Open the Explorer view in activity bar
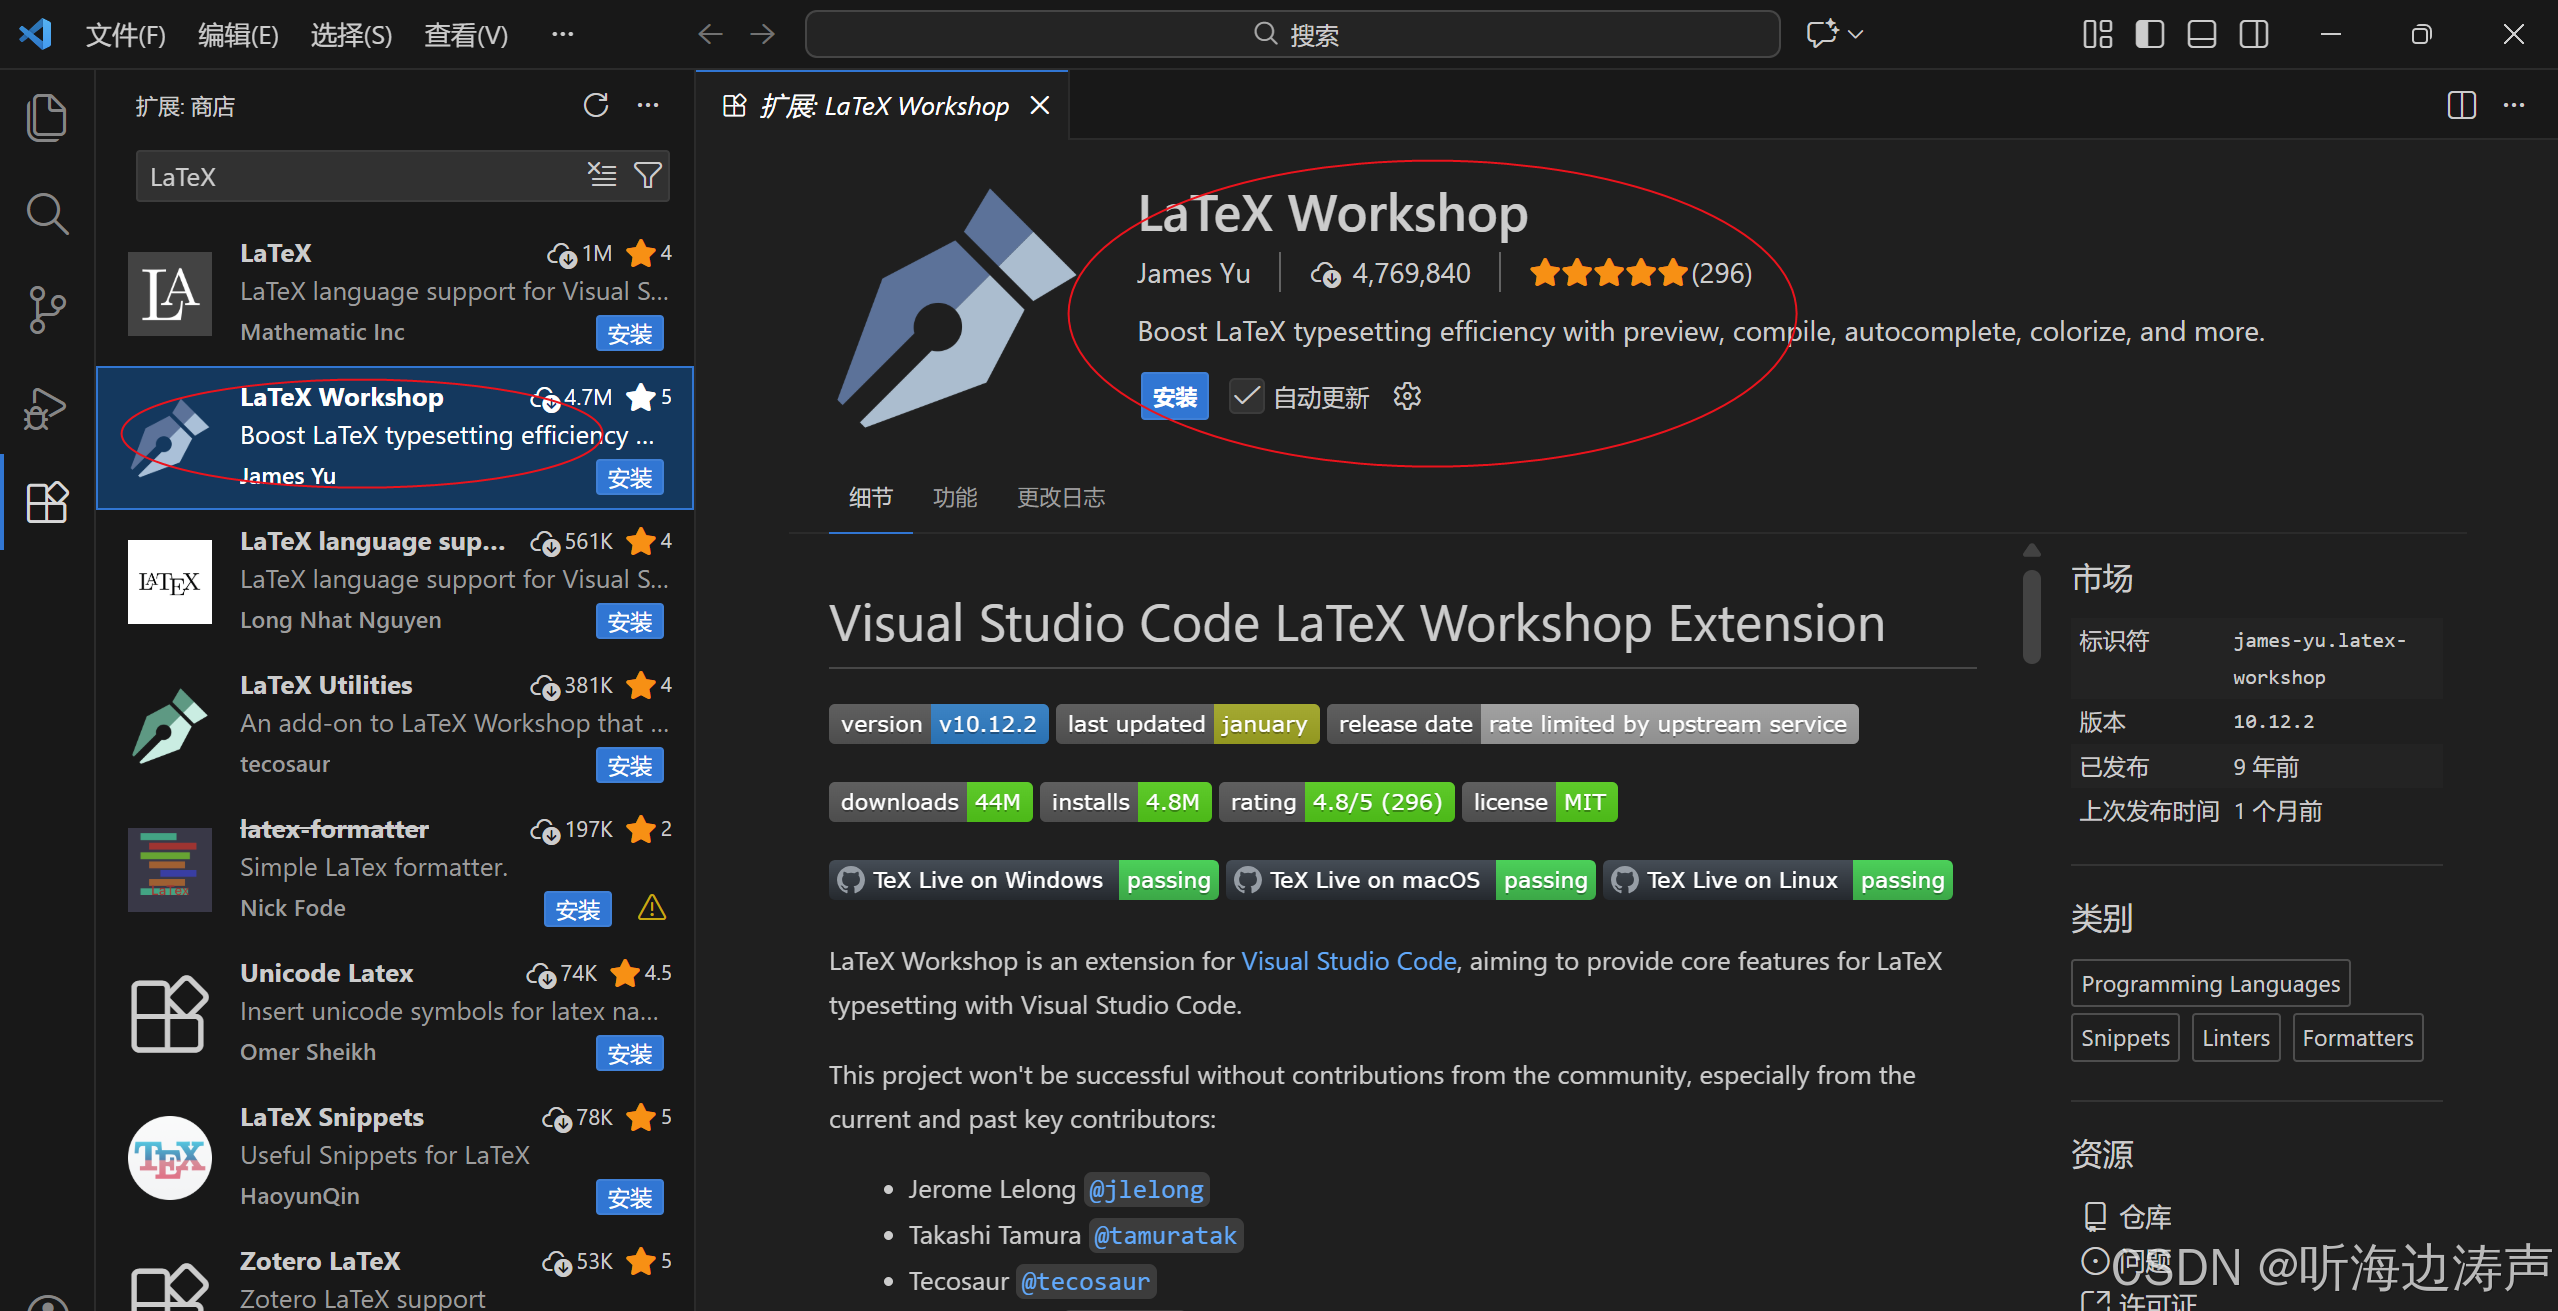2558x1311 pixels. 46,118
